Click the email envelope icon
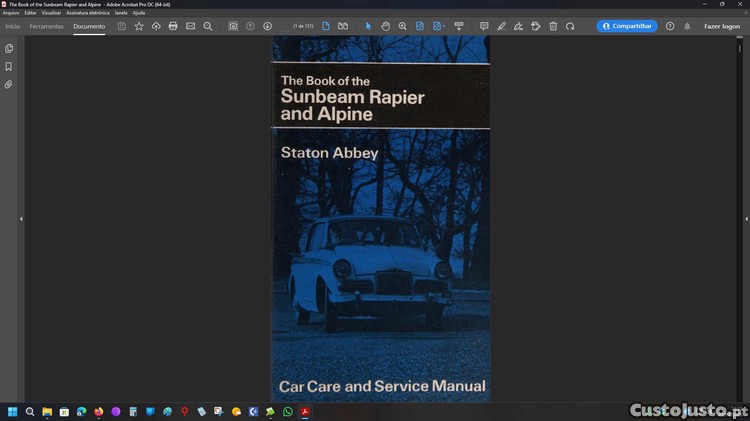750x421 pixels. point(190,26)
